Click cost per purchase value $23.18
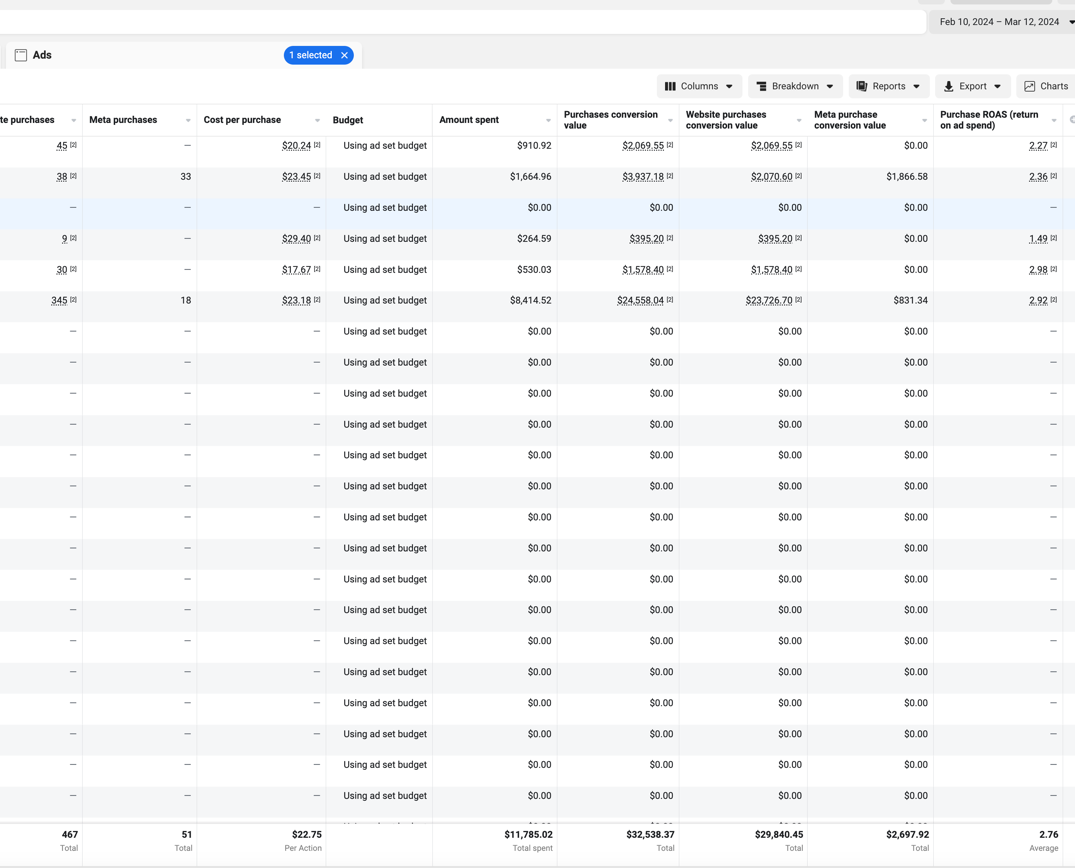 [x=296, y=300]
